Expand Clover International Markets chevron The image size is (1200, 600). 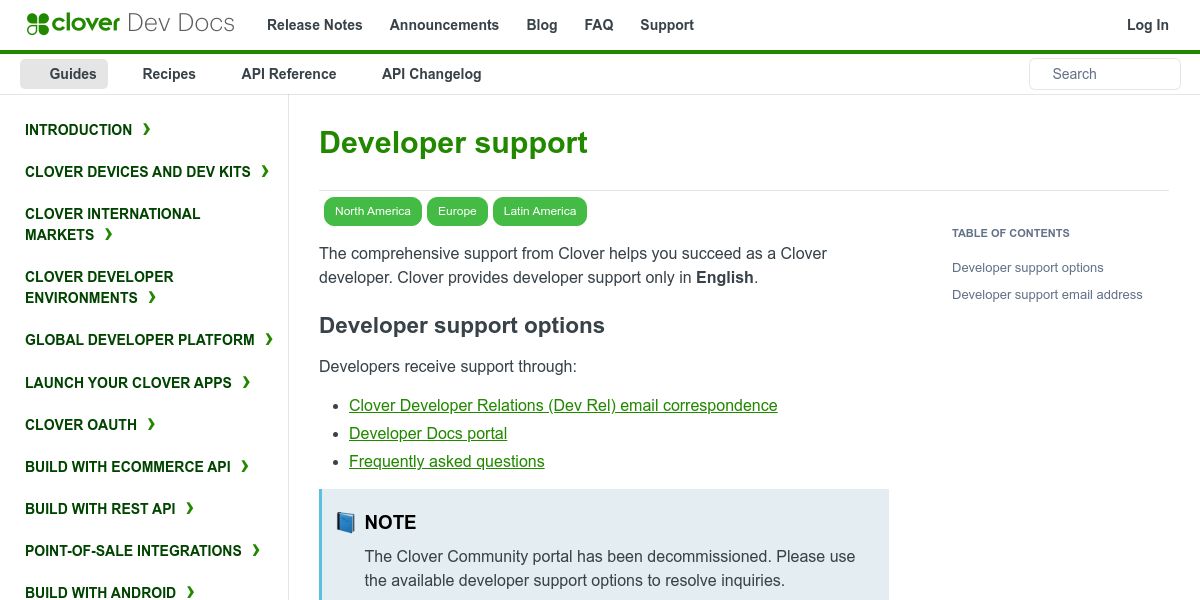pos(108,234)
